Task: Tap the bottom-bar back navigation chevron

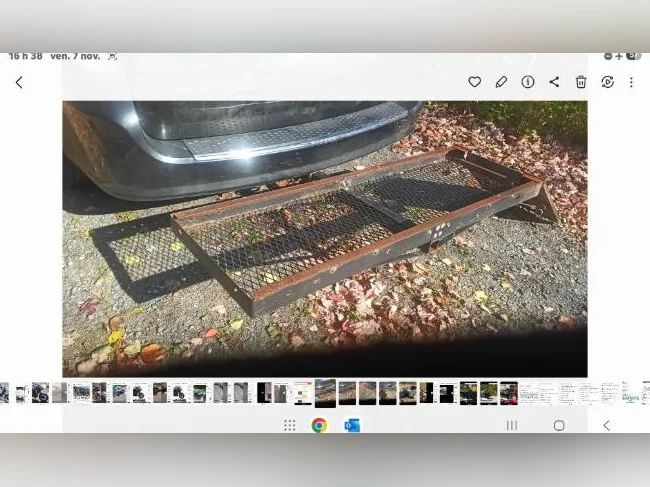Action: click(606, 425)
